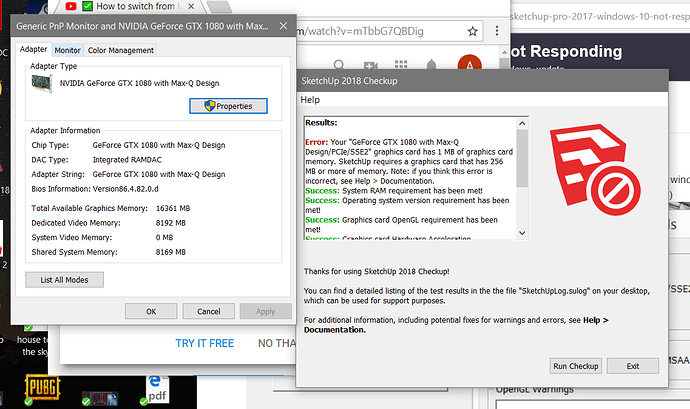Click the YouTube search magnifier icon
690x409 pixels.
pyautogui.click(x=339, y=66)
